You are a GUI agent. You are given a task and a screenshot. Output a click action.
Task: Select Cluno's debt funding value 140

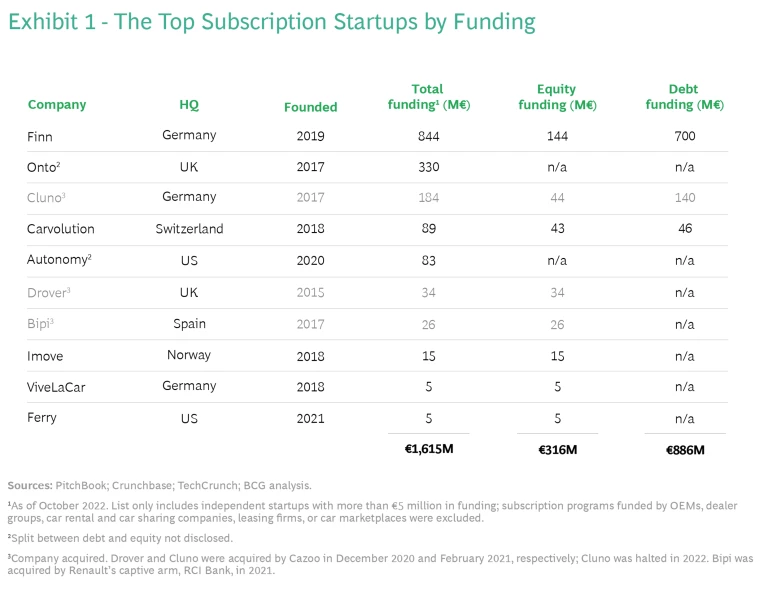tap(685, 198)
